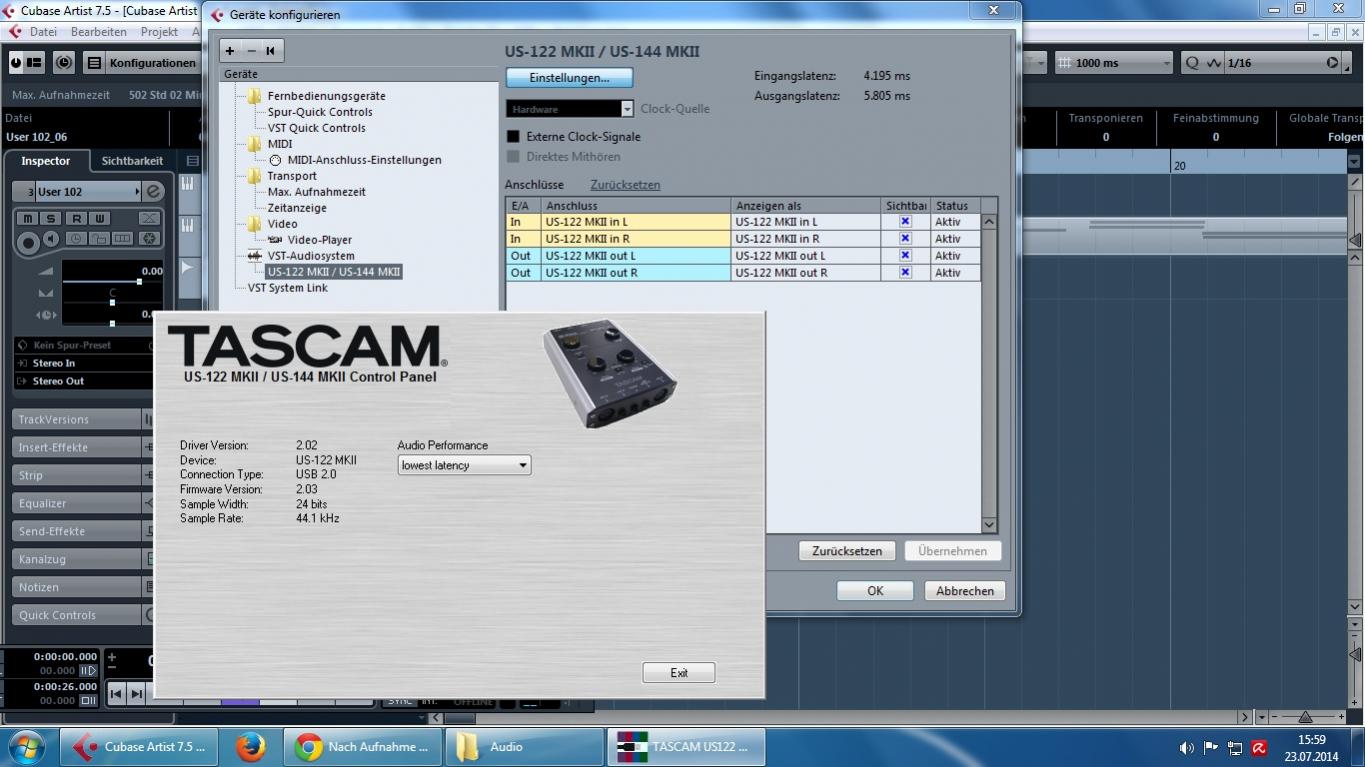This screenshot has height=767, width=1365.
Task: Open Stereo Out output routing selector
Action: tap(83, 381)
